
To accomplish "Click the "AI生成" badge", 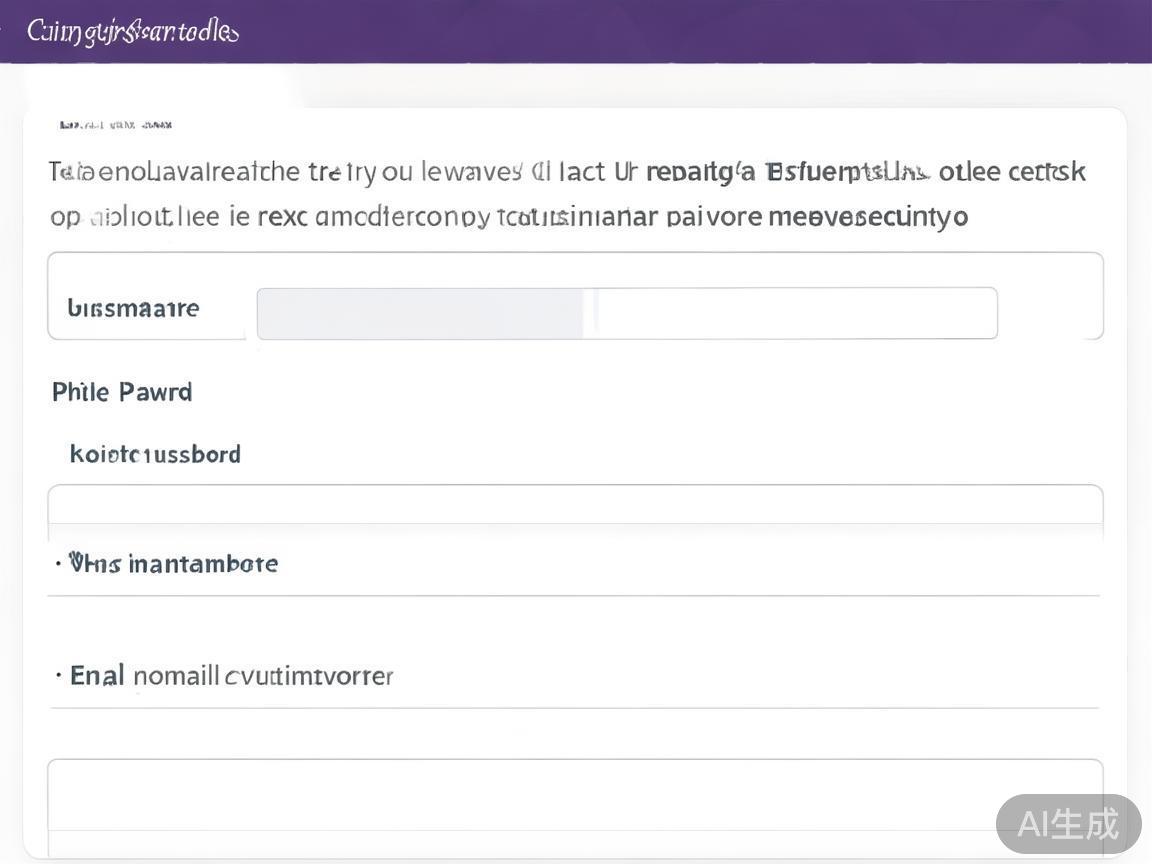I will click(x=1068, y=824).
